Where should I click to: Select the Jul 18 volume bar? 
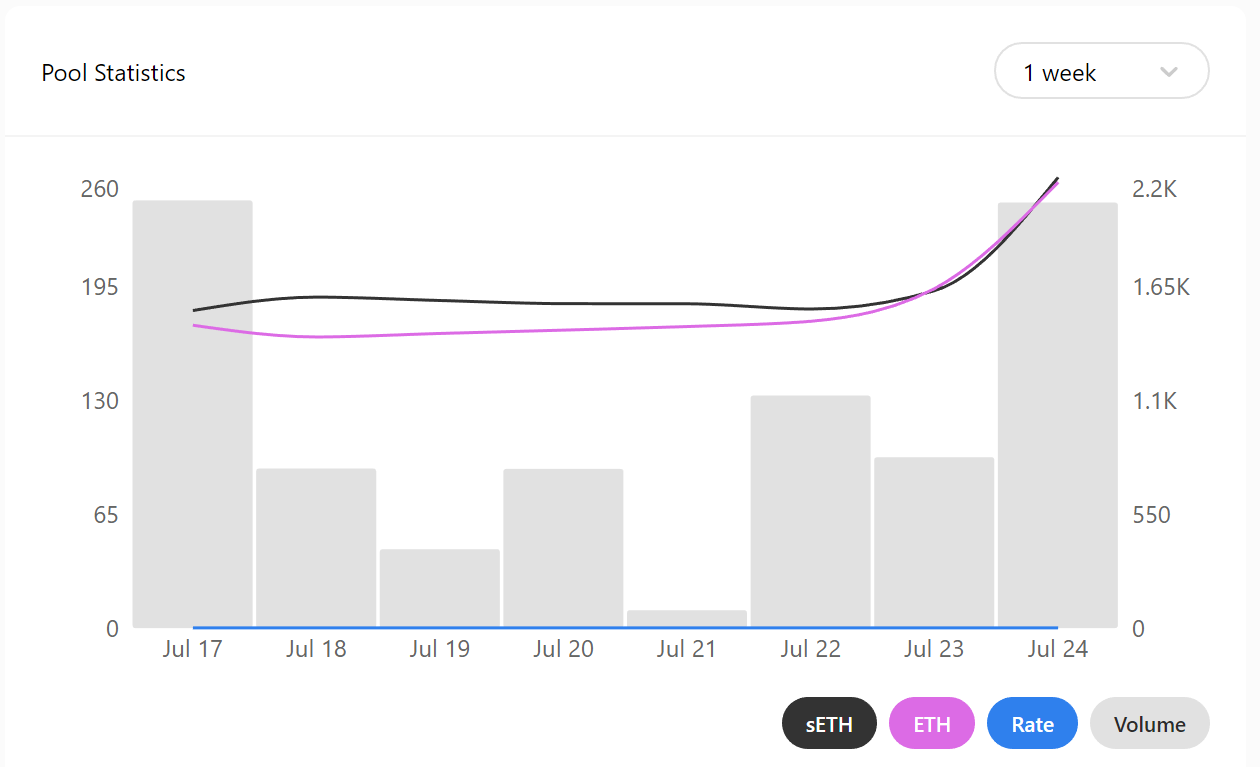[x=316, y=548]
